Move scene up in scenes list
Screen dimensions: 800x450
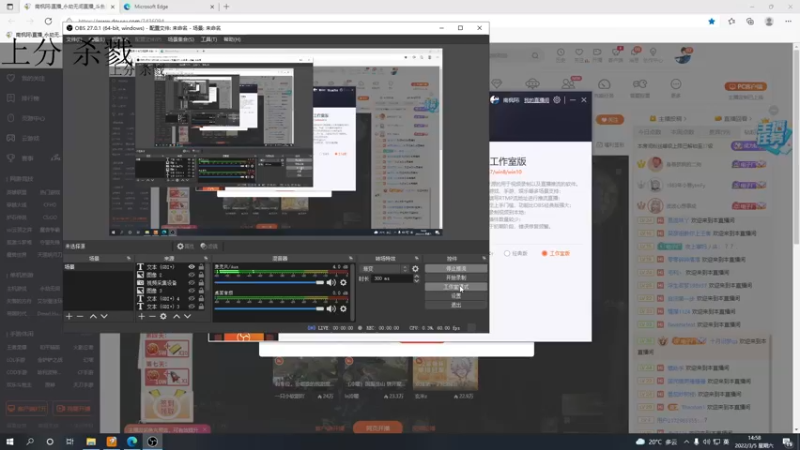pos(93,316)
